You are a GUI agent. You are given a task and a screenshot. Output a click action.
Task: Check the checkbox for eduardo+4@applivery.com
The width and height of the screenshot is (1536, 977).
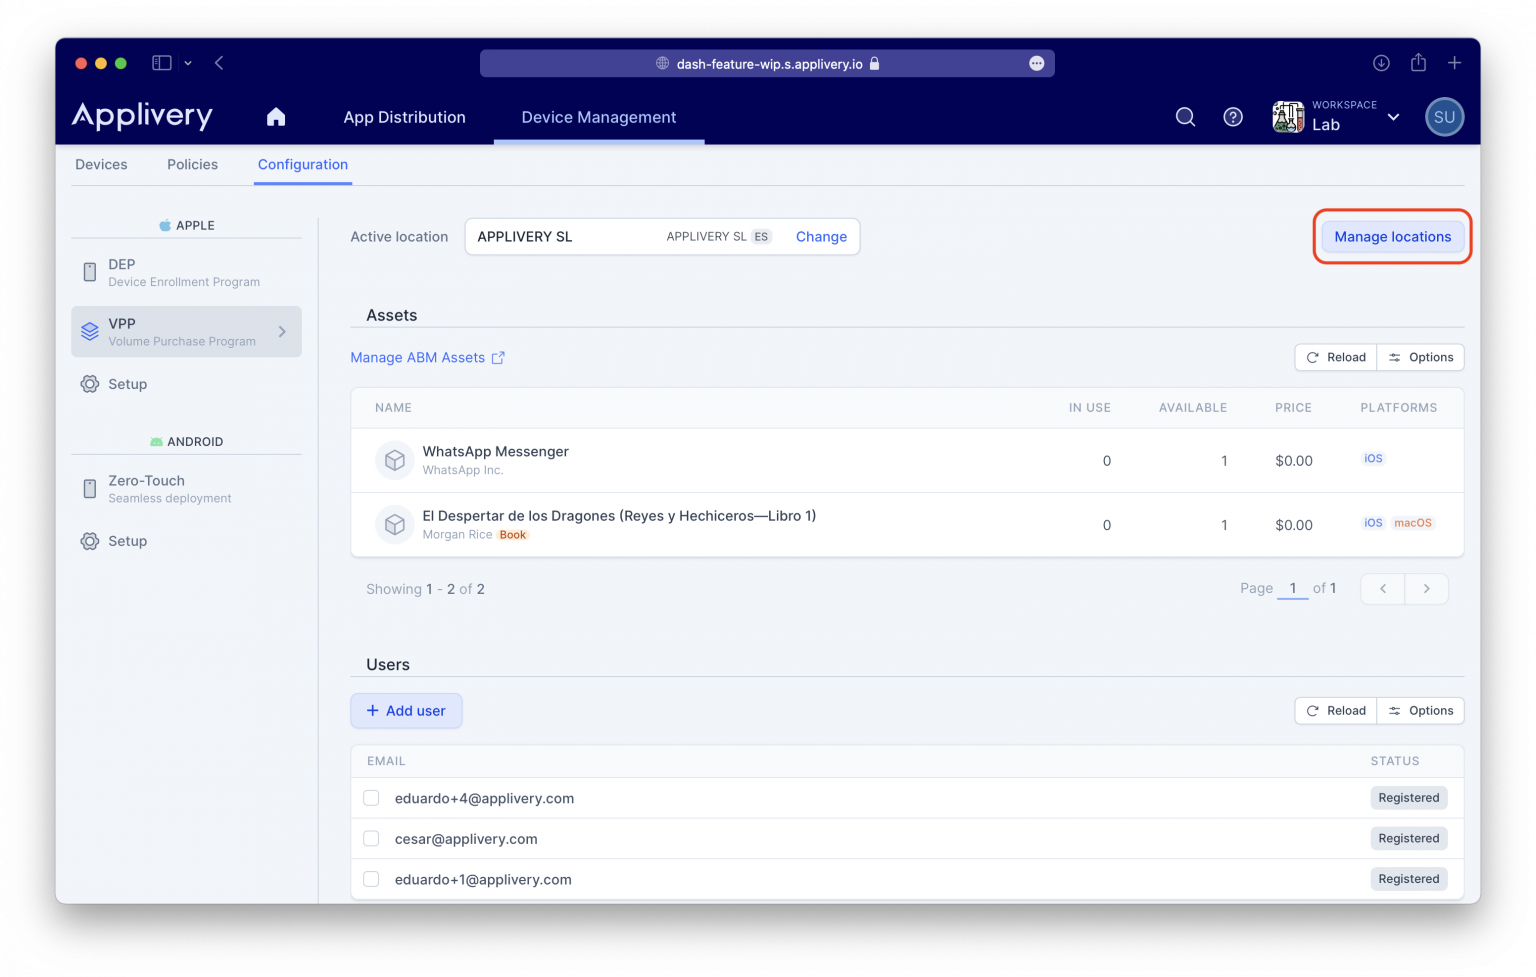[371, 798]
